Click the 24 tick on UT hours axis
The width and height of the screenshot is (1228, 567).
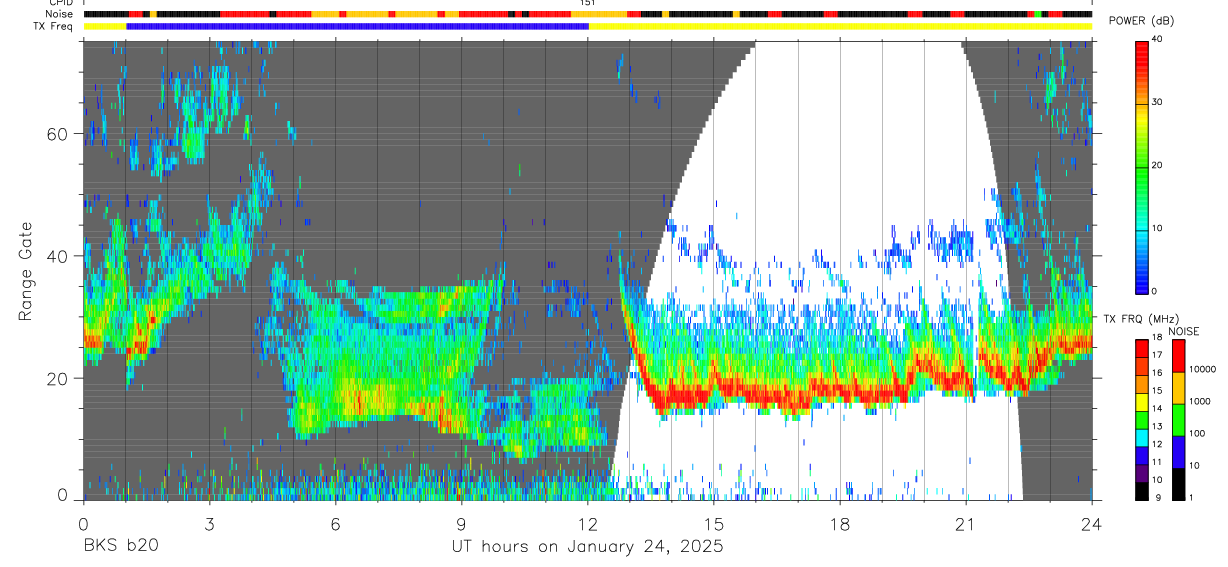point(1092,523)
